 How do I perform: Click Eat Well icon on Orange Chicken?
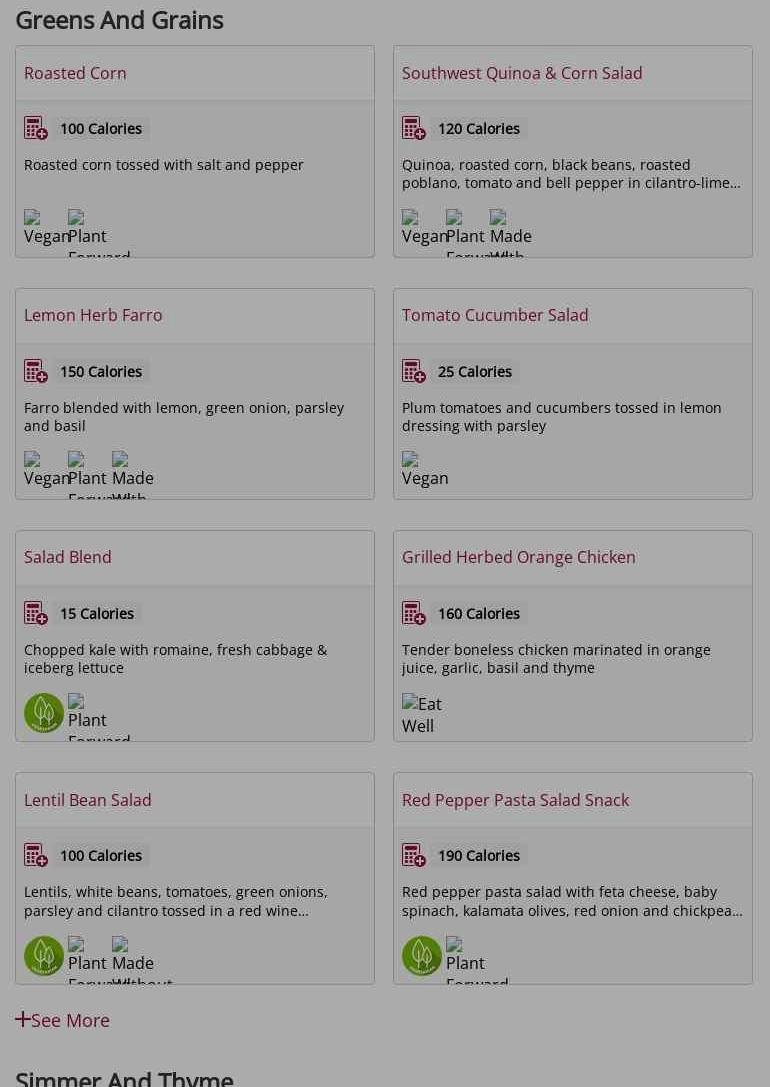(x=421, y=714)
